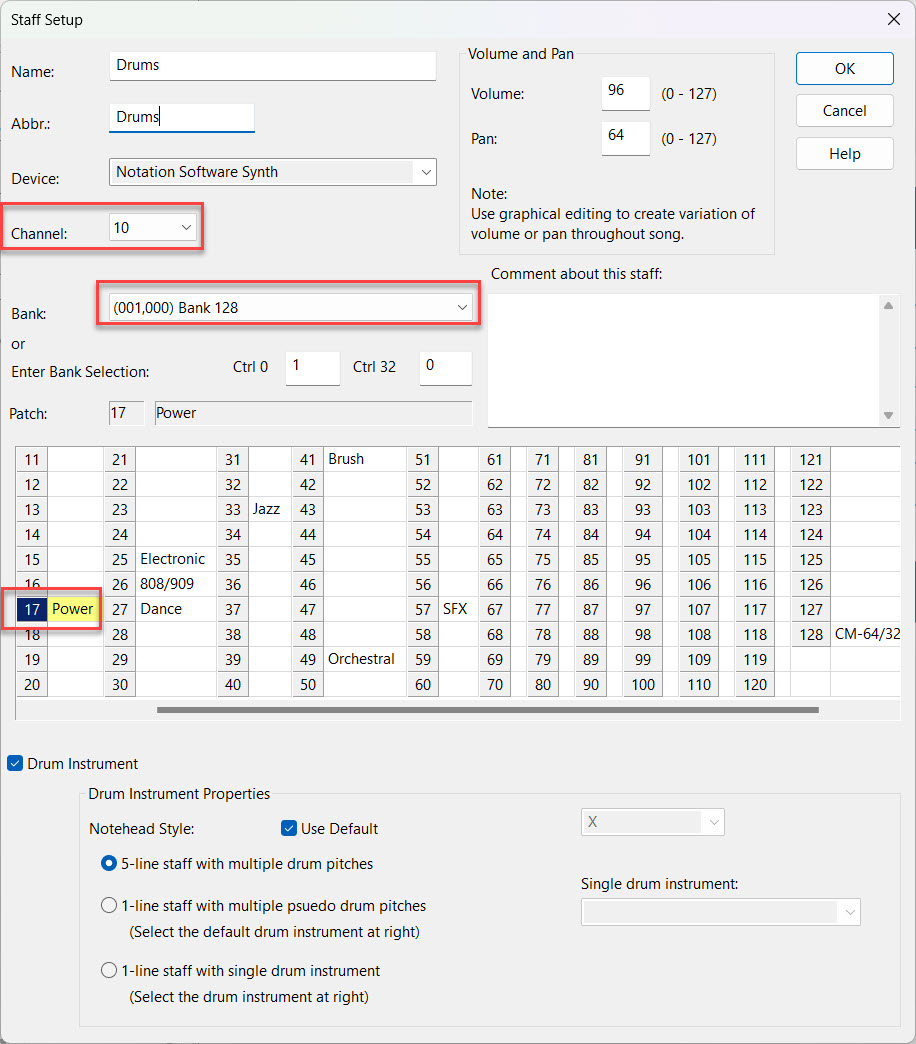
Task: Click the Name text field
Action: click(272, 66)
